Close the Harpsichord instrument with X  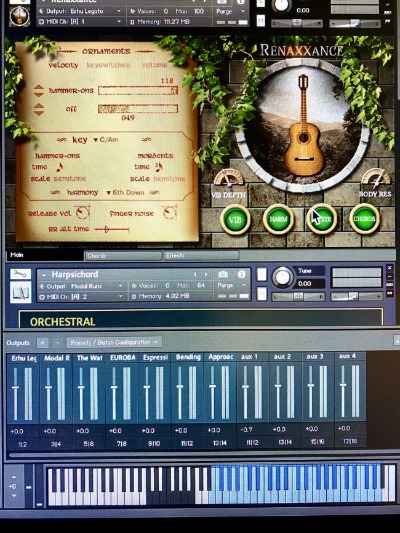pyautogui.click(x=389, y=268)
